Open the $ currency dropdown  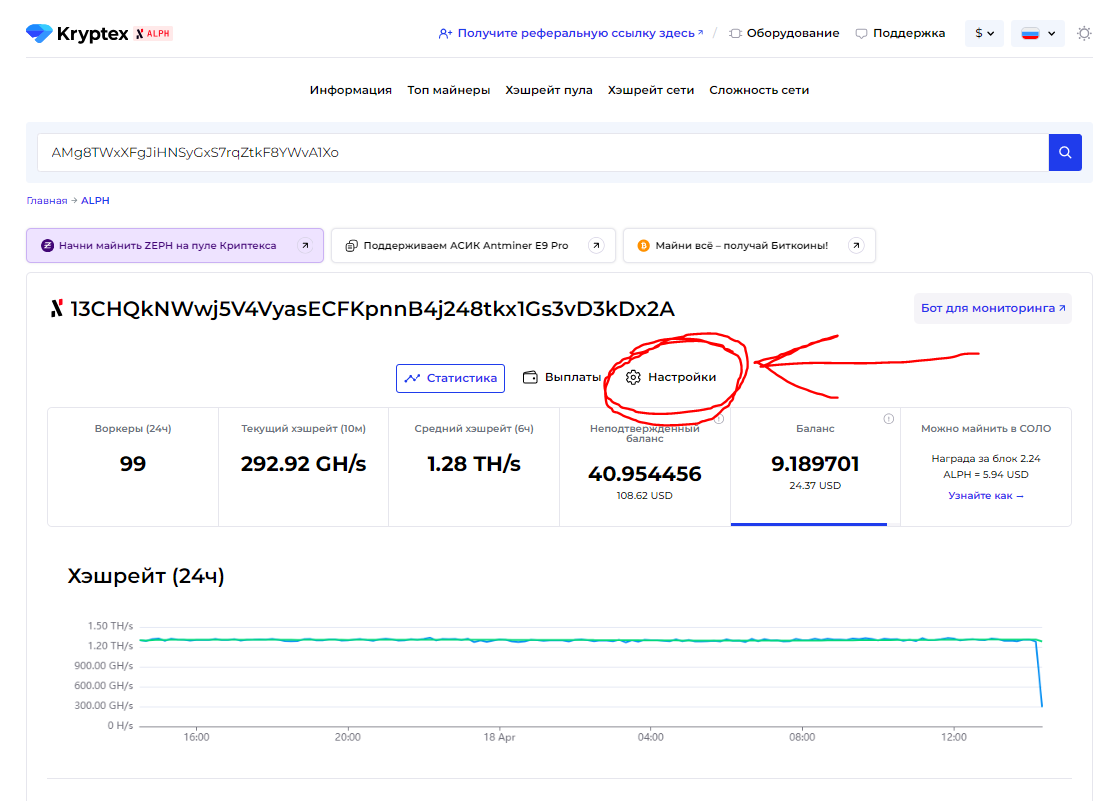(x=984, y=33)
